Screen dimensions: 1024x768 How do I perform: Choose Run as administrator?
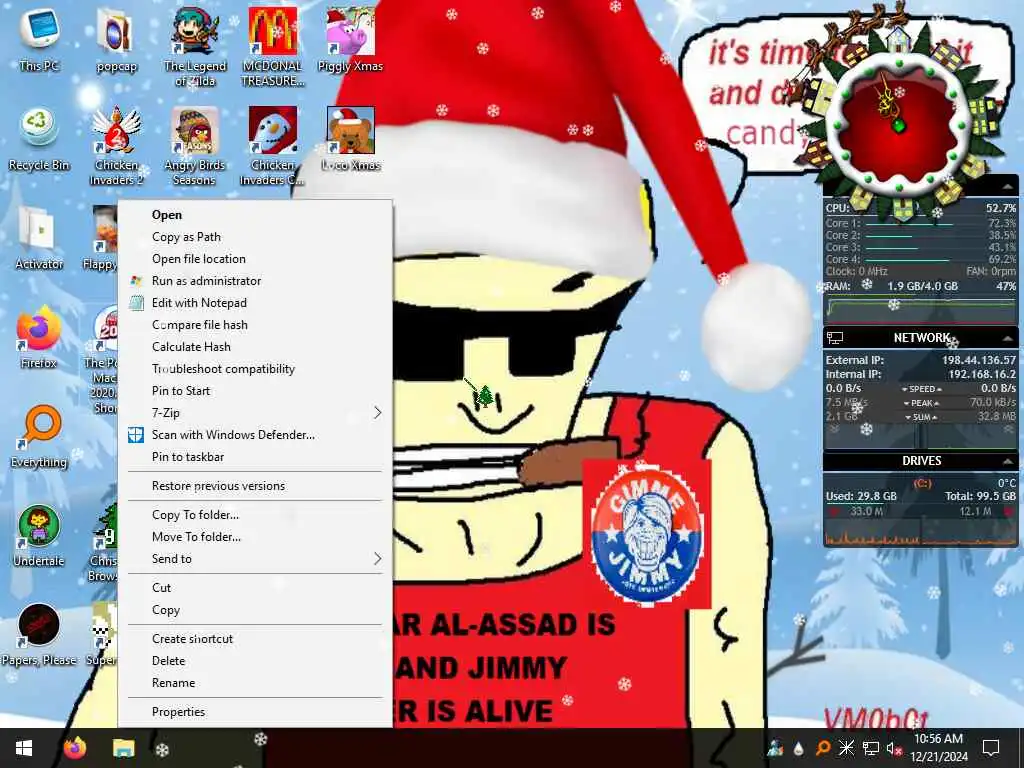coord(255,281)
